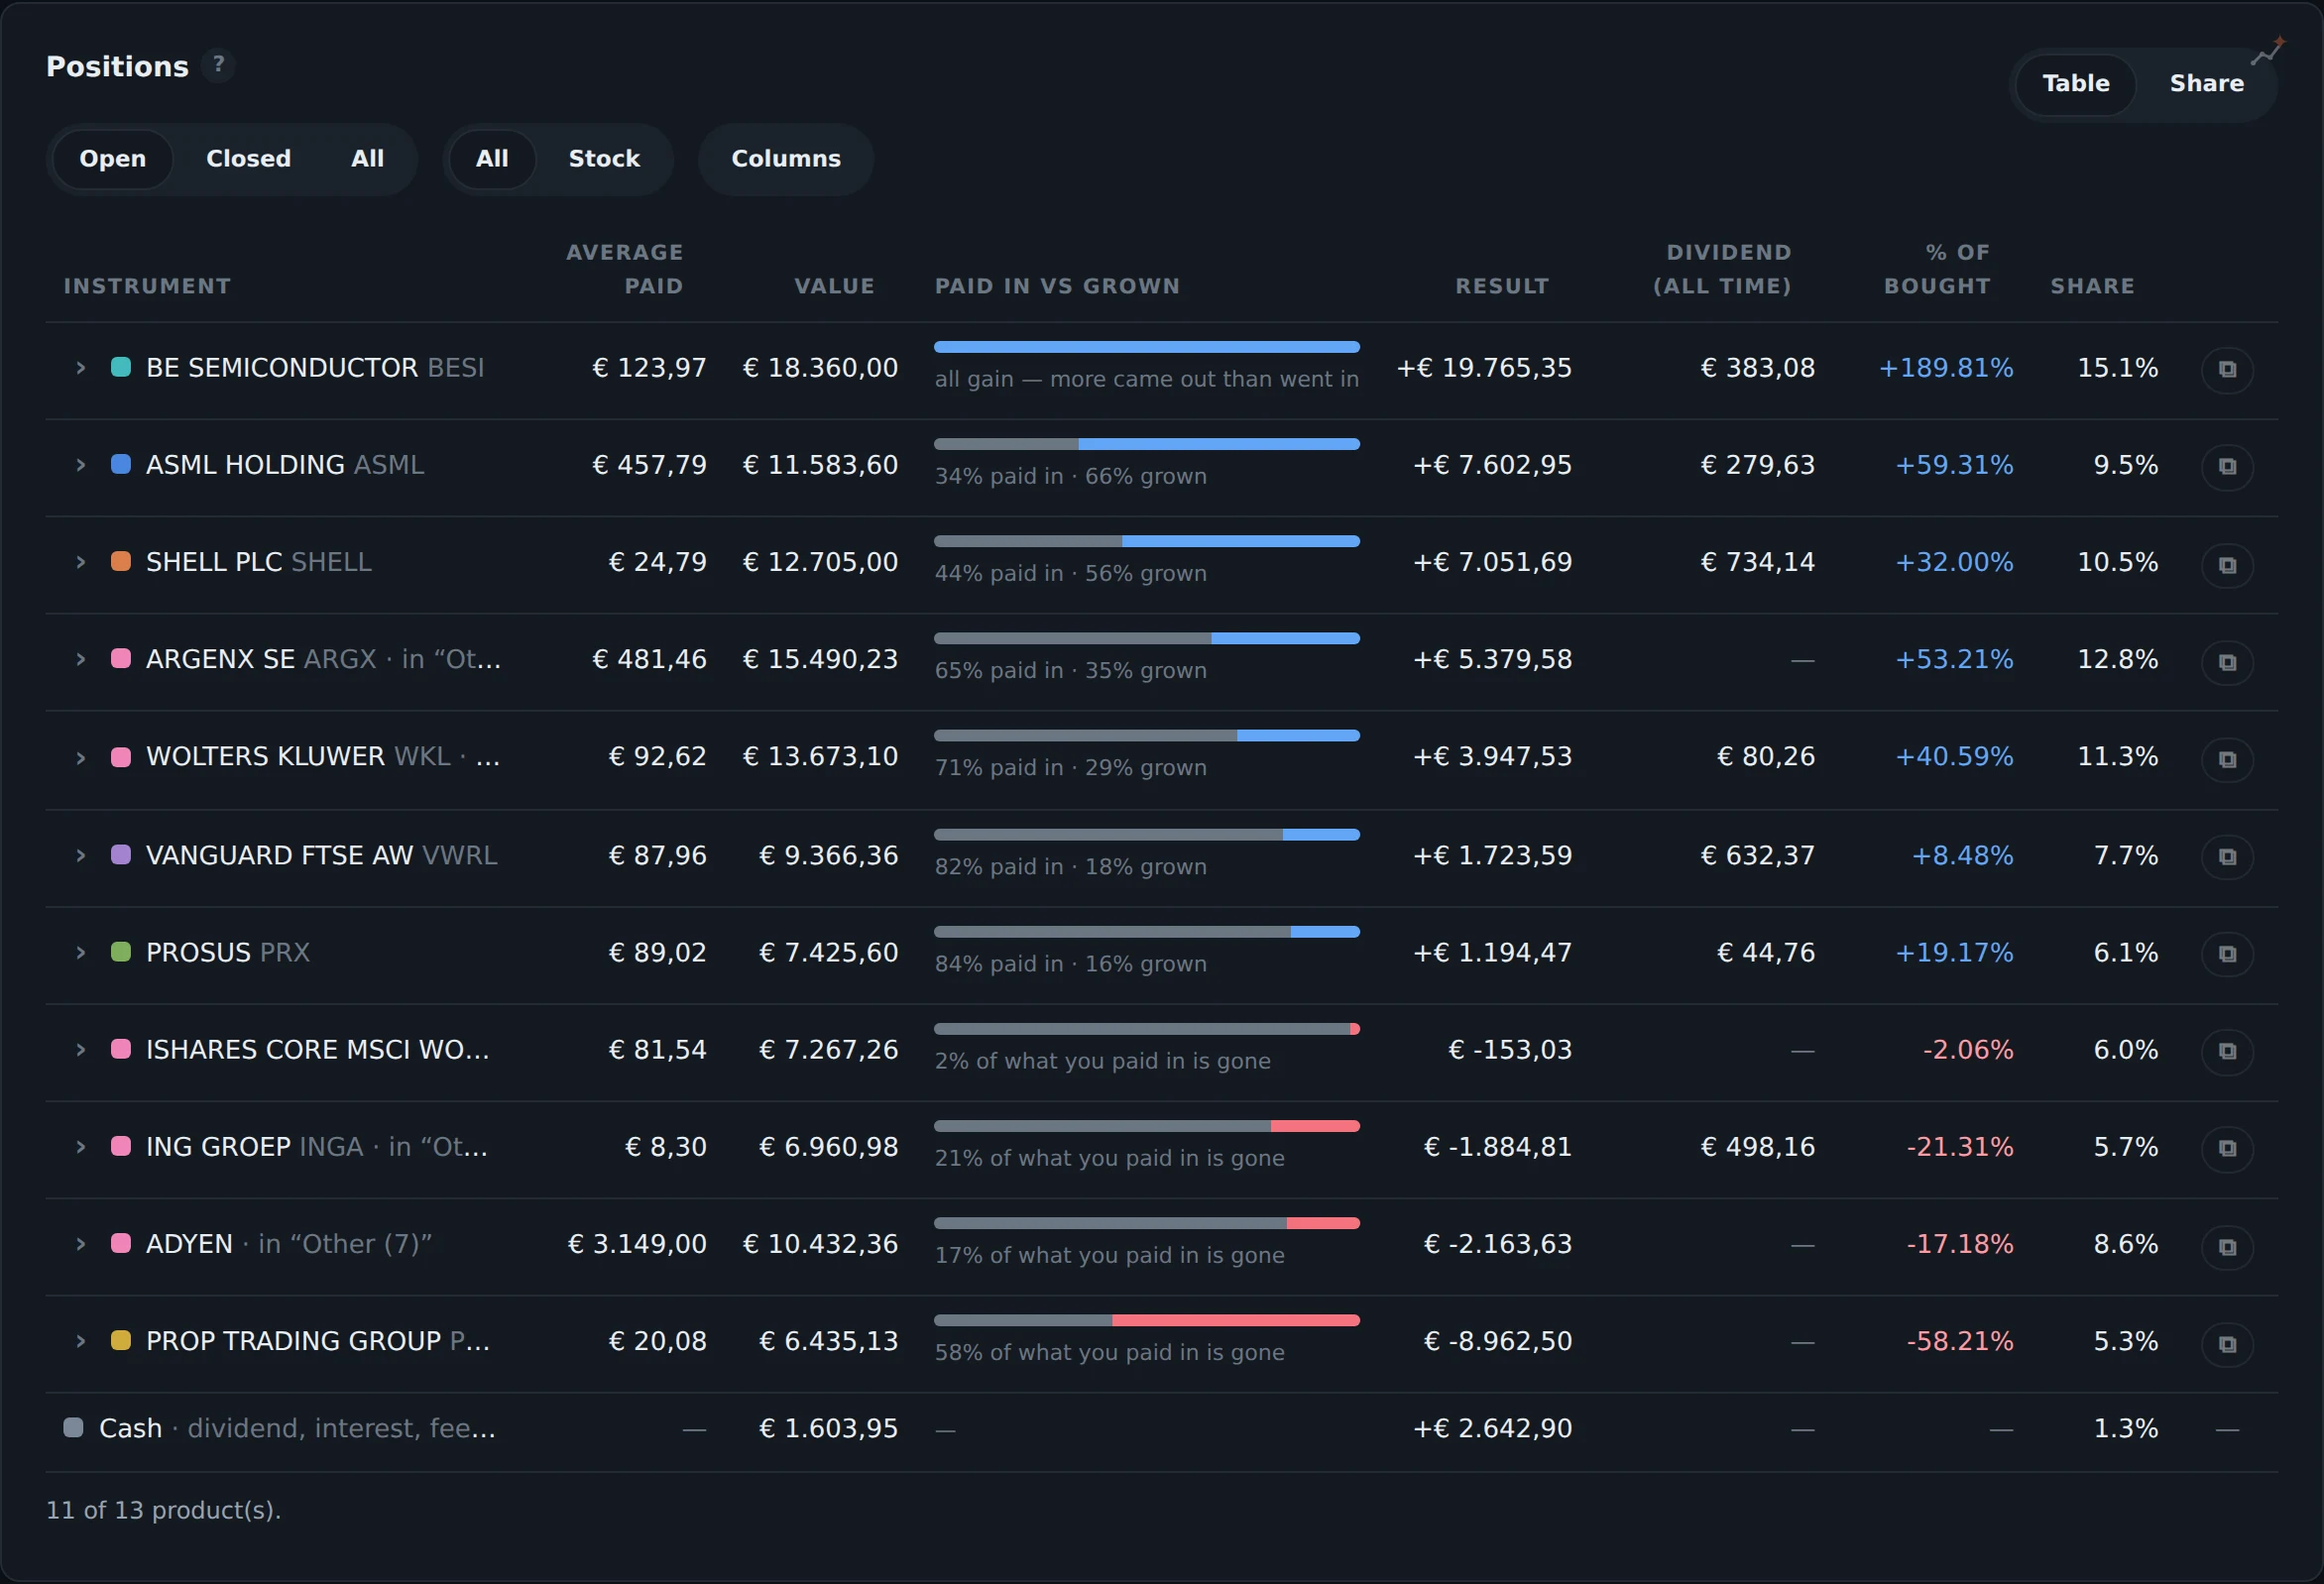Screen dimensions: 2324x1584
Task: Click the copy icon in ASML HOLDING row
Action: pyautogui.click(x=2227, y=466)
